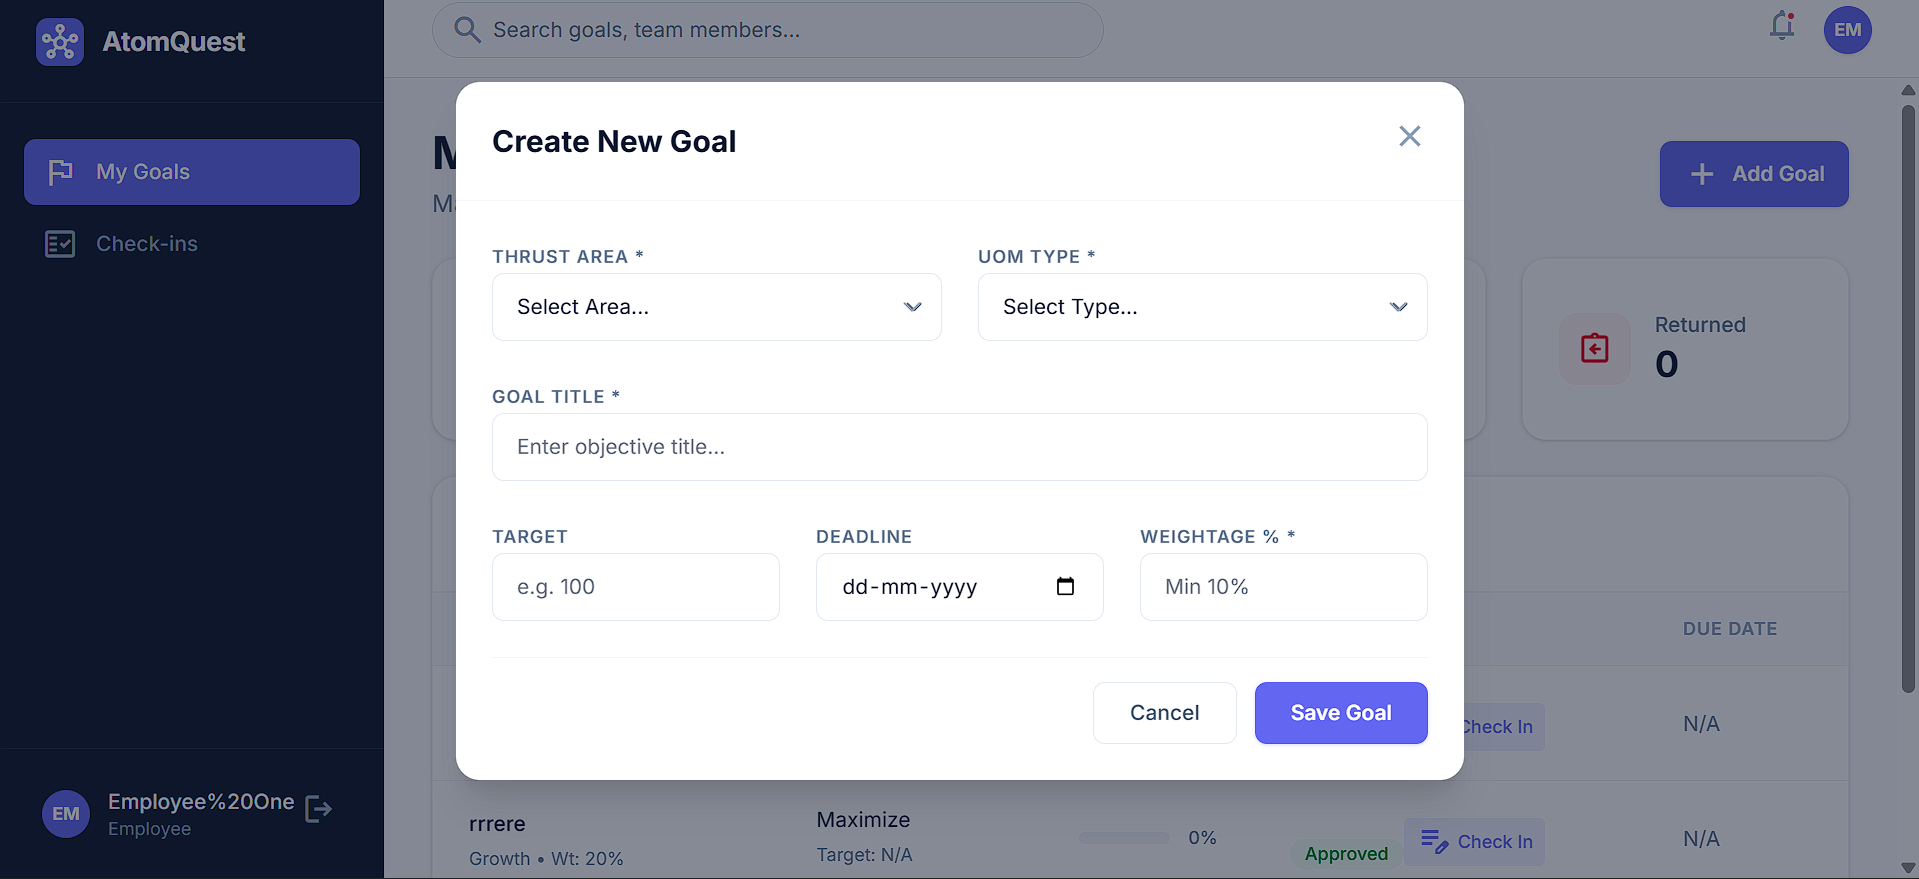Click the 'Maximize' text in rrrere row
Viewport: 1919px width, 879px height.
[x=863, y=820]
